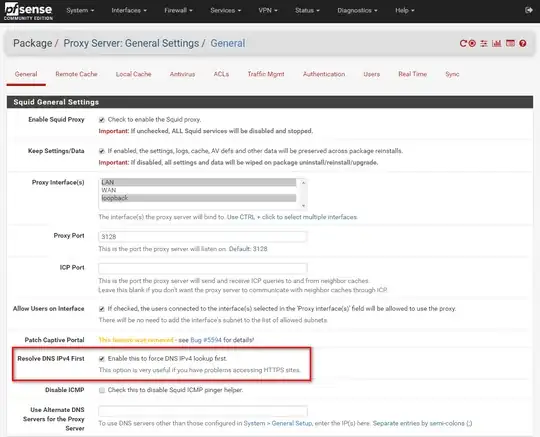Viewport: 540px width, 437px height.
Task: Focus the Proxy Port field
Action: pos(202,237)
